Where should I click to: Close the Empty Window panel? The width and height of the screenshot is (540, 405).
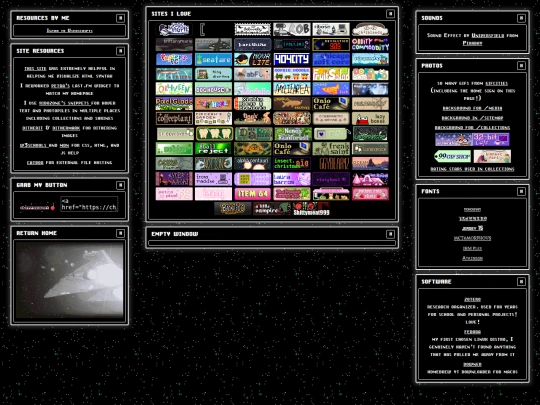tap(390, 234)
